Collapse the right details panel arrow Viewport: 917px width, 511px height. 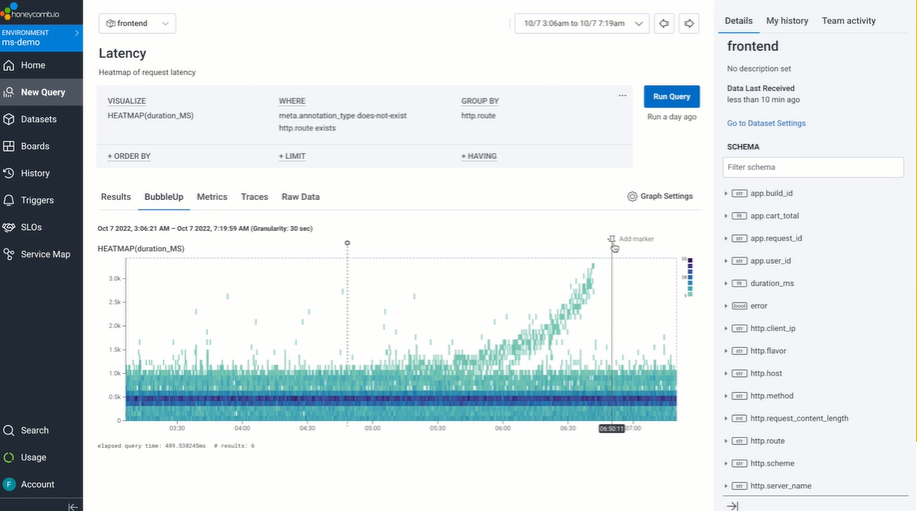(732, 506)
